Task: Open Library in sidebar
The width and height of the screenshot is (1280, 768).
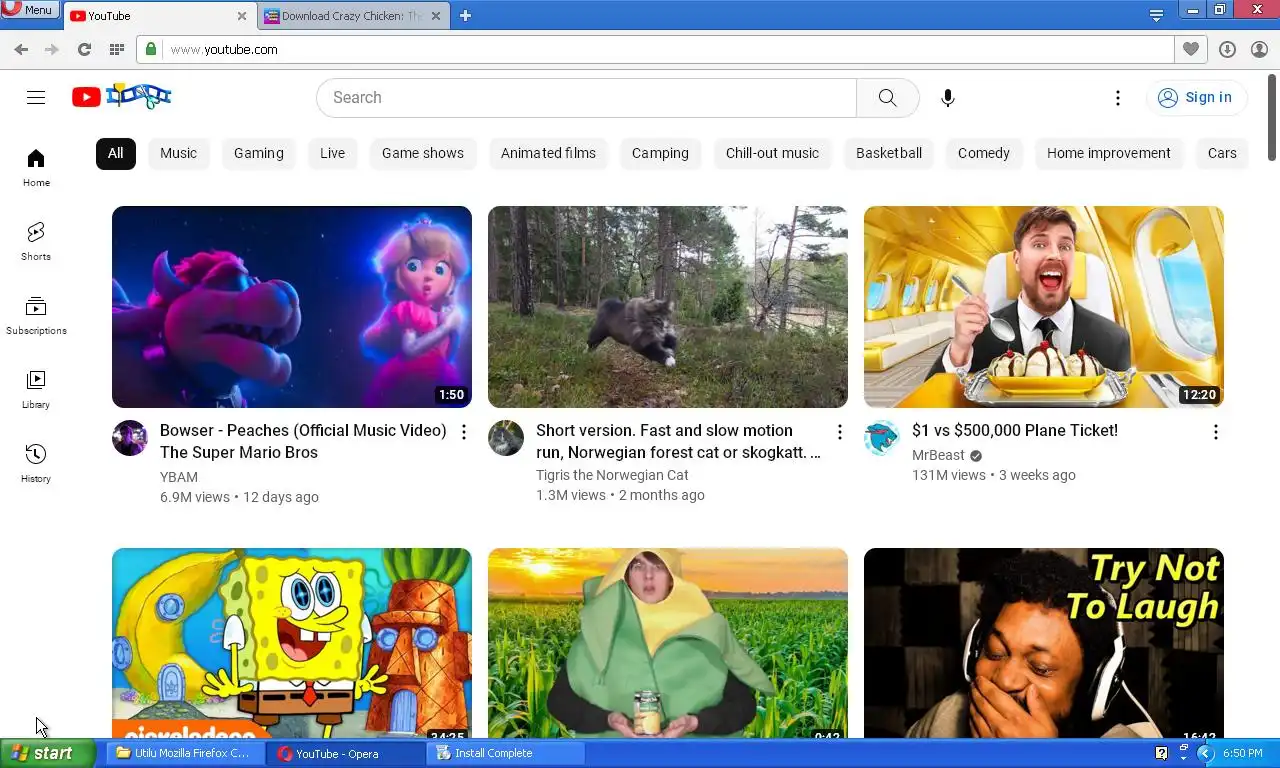Action: (x=36, y=389)
